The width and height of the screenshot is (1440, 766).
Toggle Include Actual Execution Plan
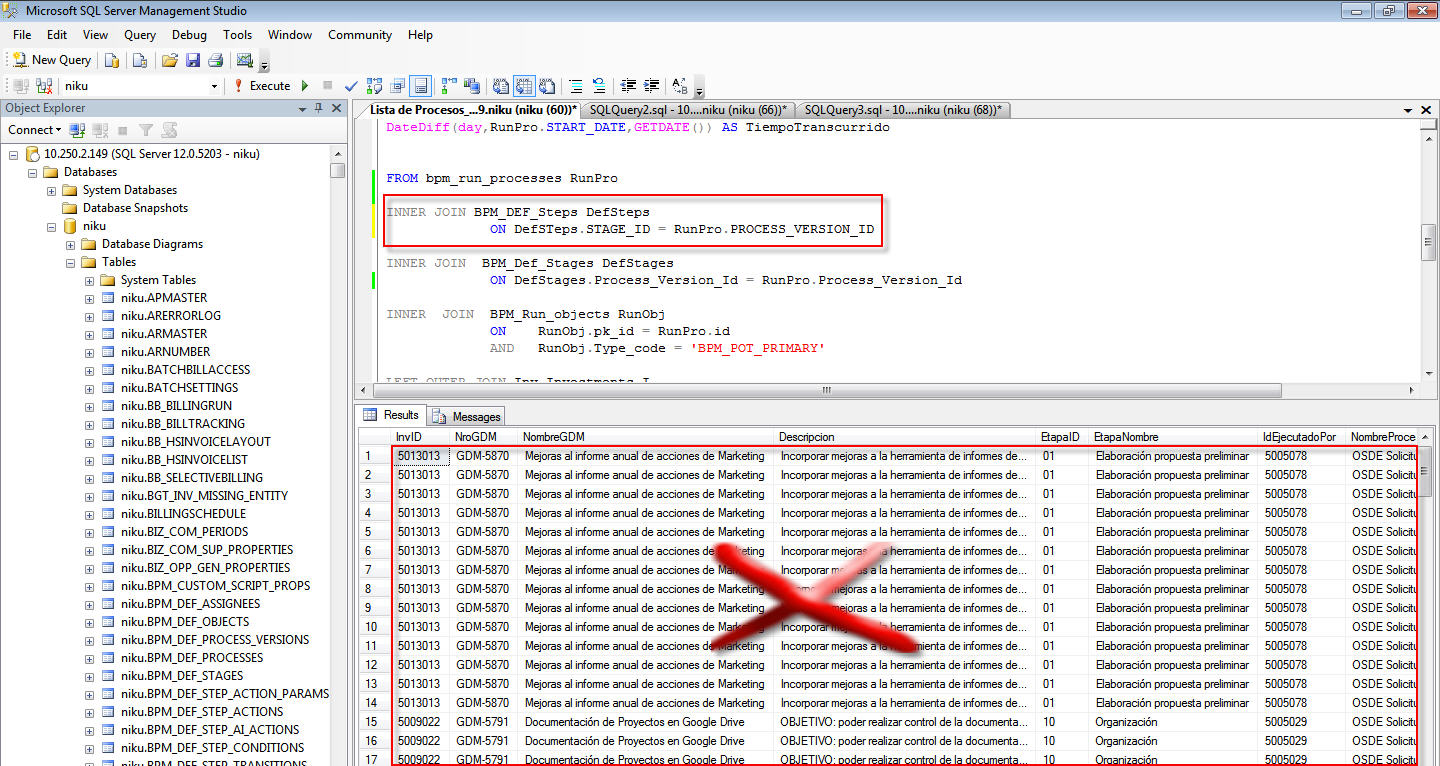[x=449, y=86]
